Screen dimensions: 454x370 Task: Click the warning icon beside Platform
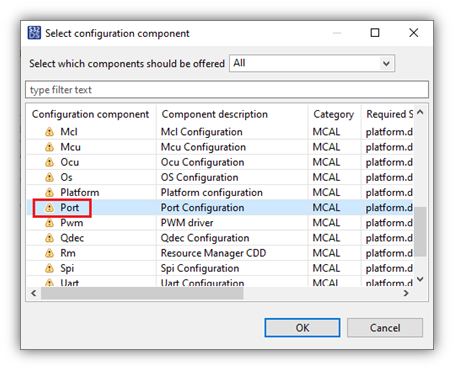pyautogui.click(x=49, y=193)
